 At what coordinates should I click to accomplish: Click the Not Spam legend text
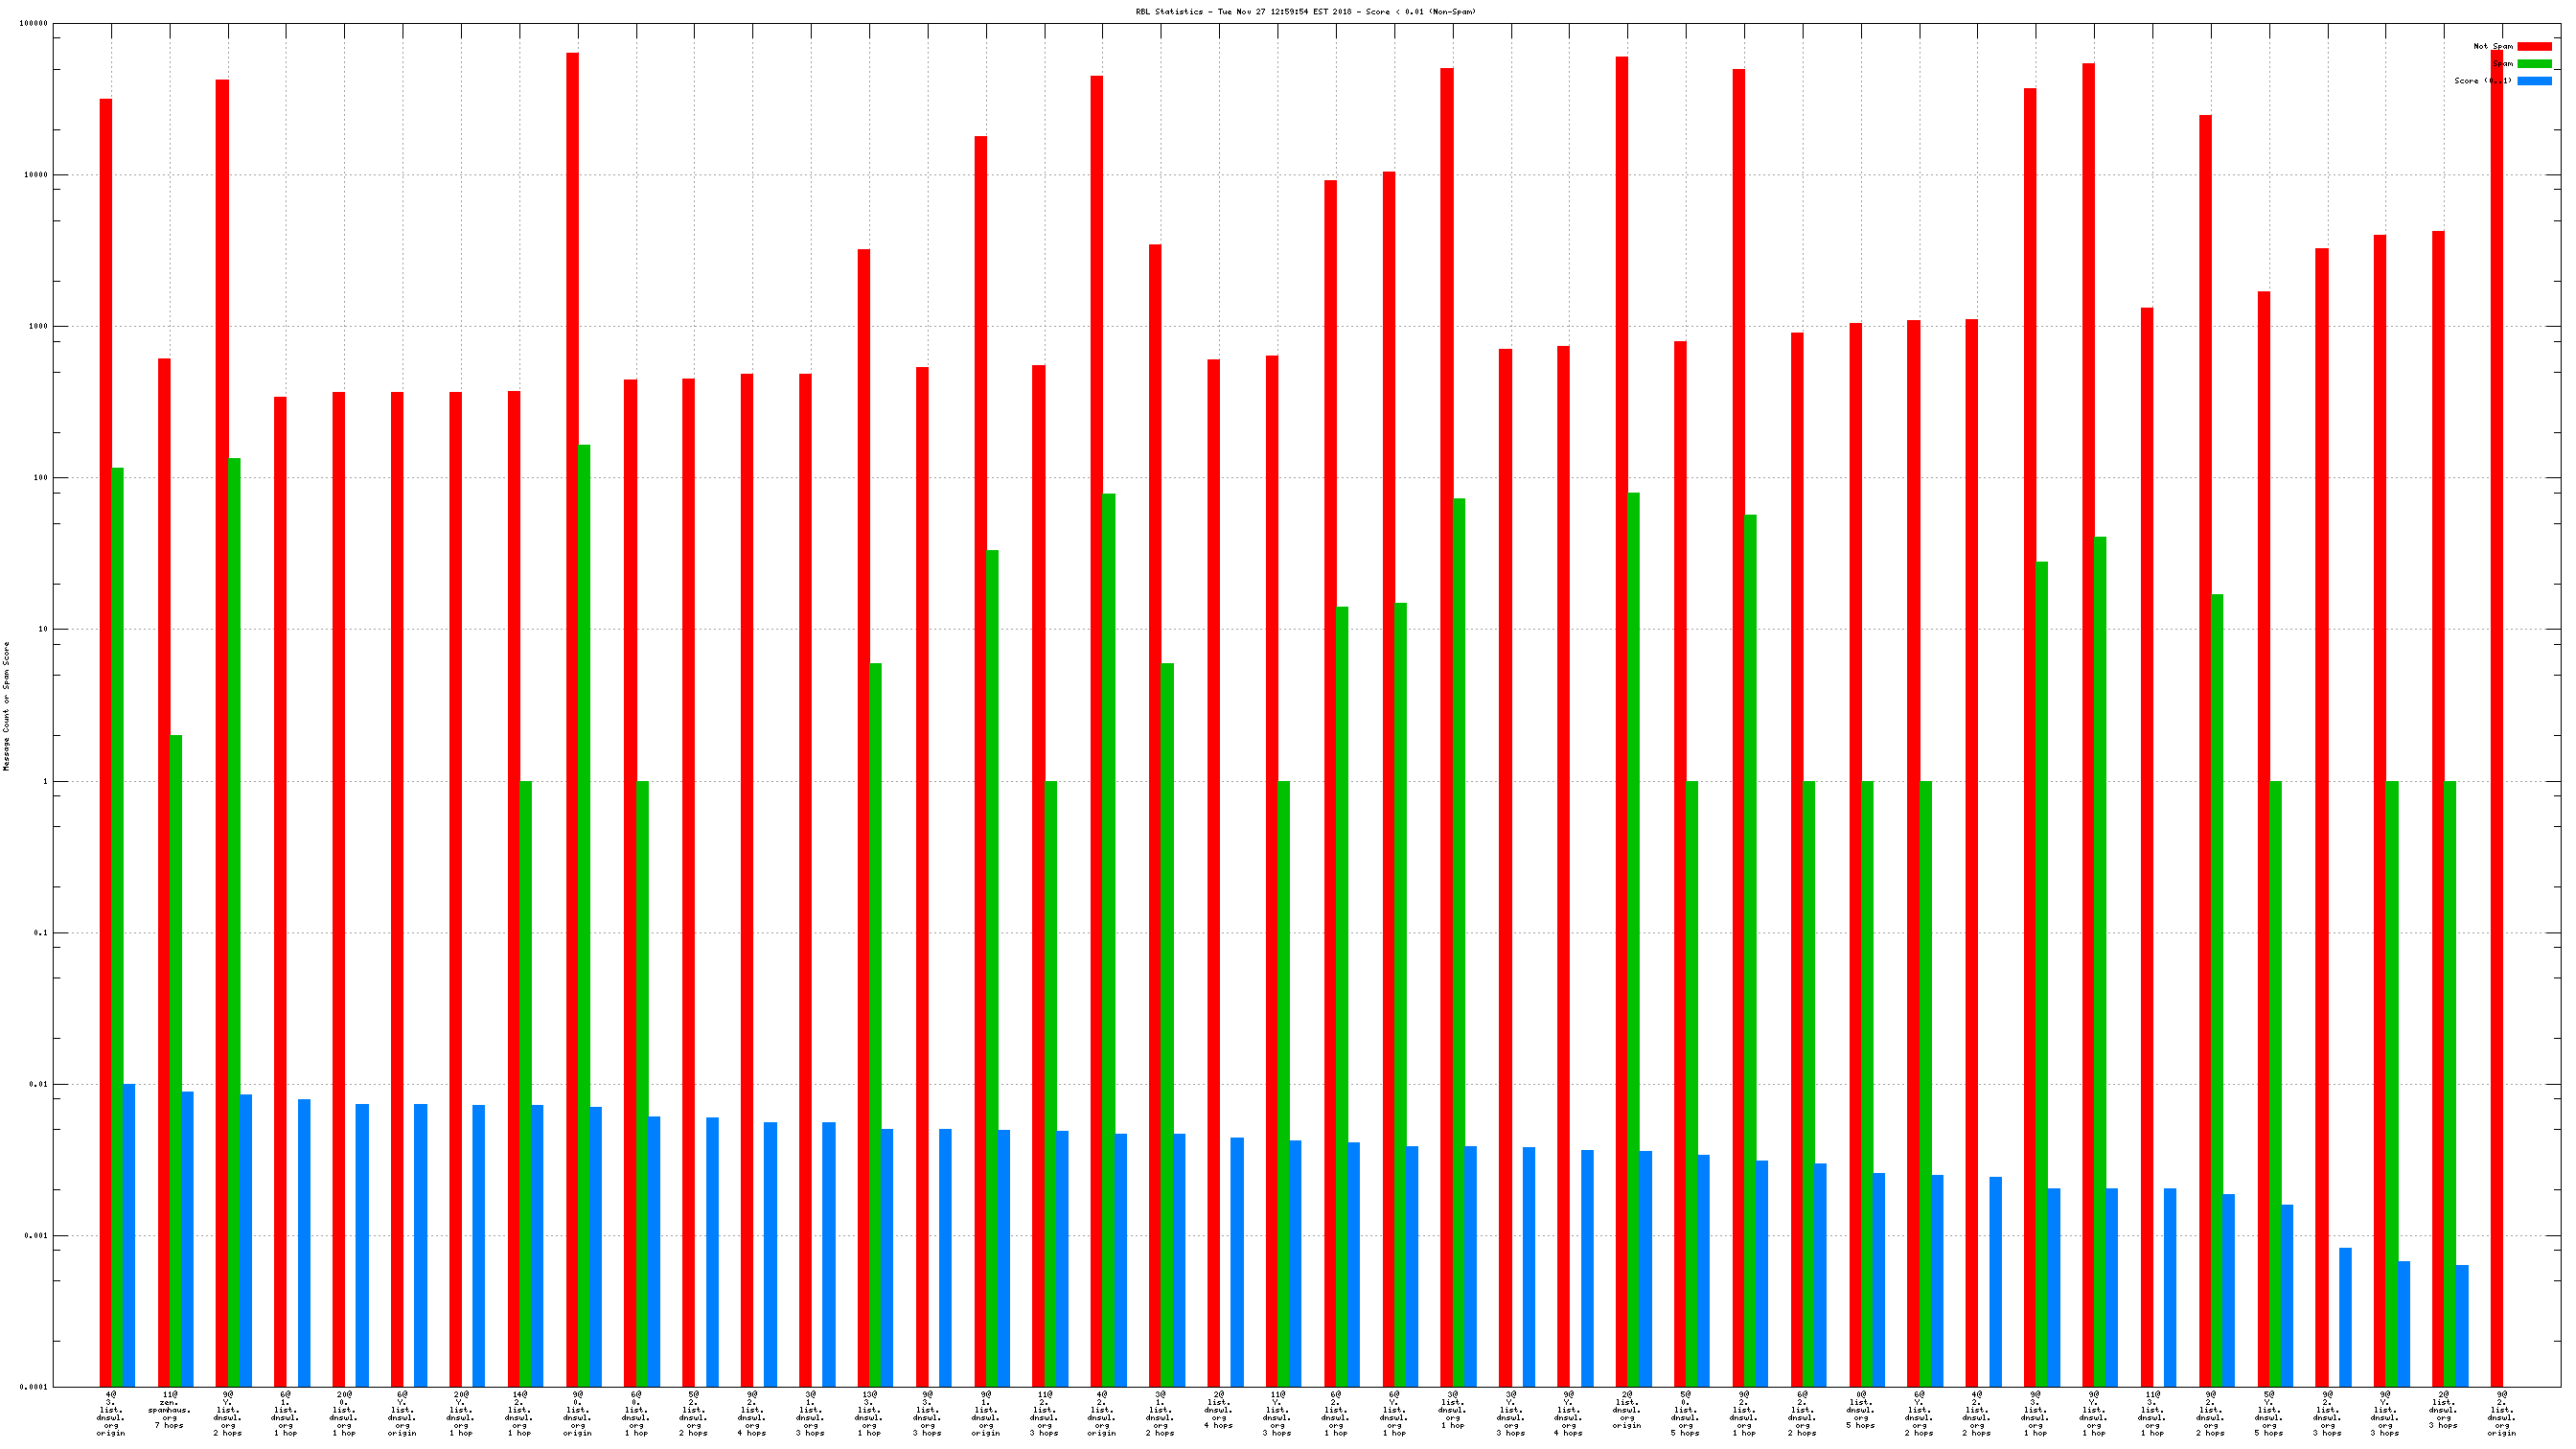coord(2492,46)
